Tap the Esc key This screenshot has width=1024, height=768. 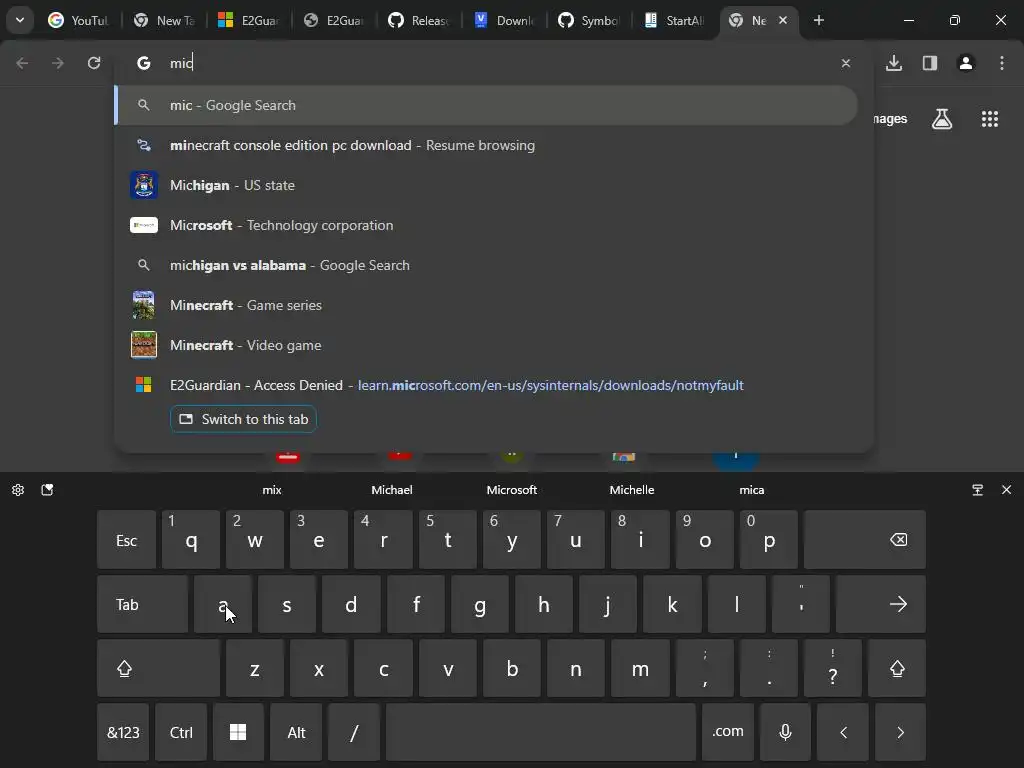click(127, 540)
